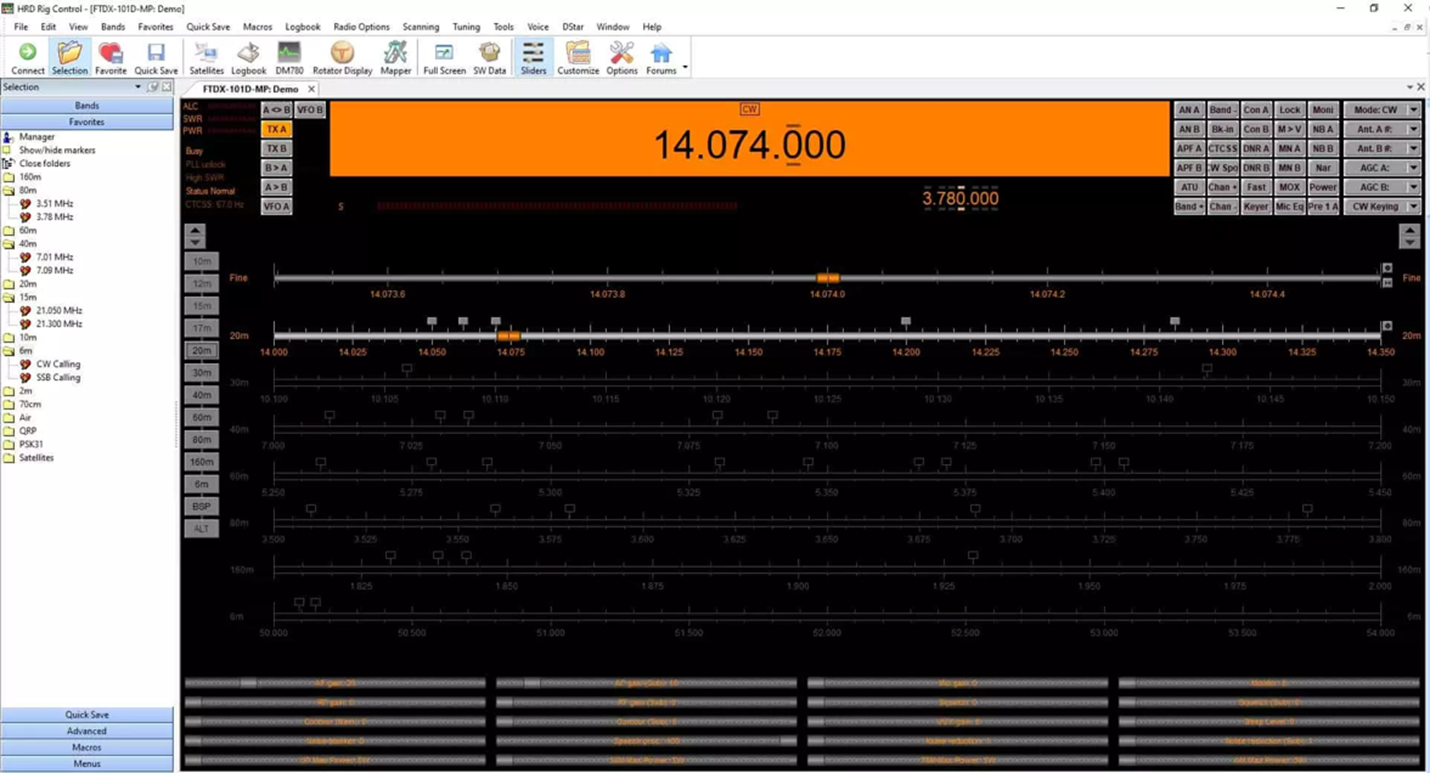This screenshot has width=1430, height=773.
Task: Enable the MOX transmit toggle
Action: [1289, 187]
